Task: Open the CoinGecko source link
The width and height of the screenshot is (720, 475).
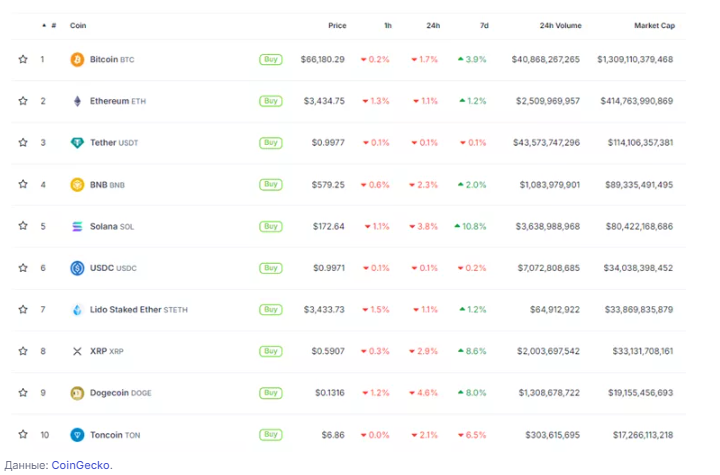Action: click(x=80, y=465)
